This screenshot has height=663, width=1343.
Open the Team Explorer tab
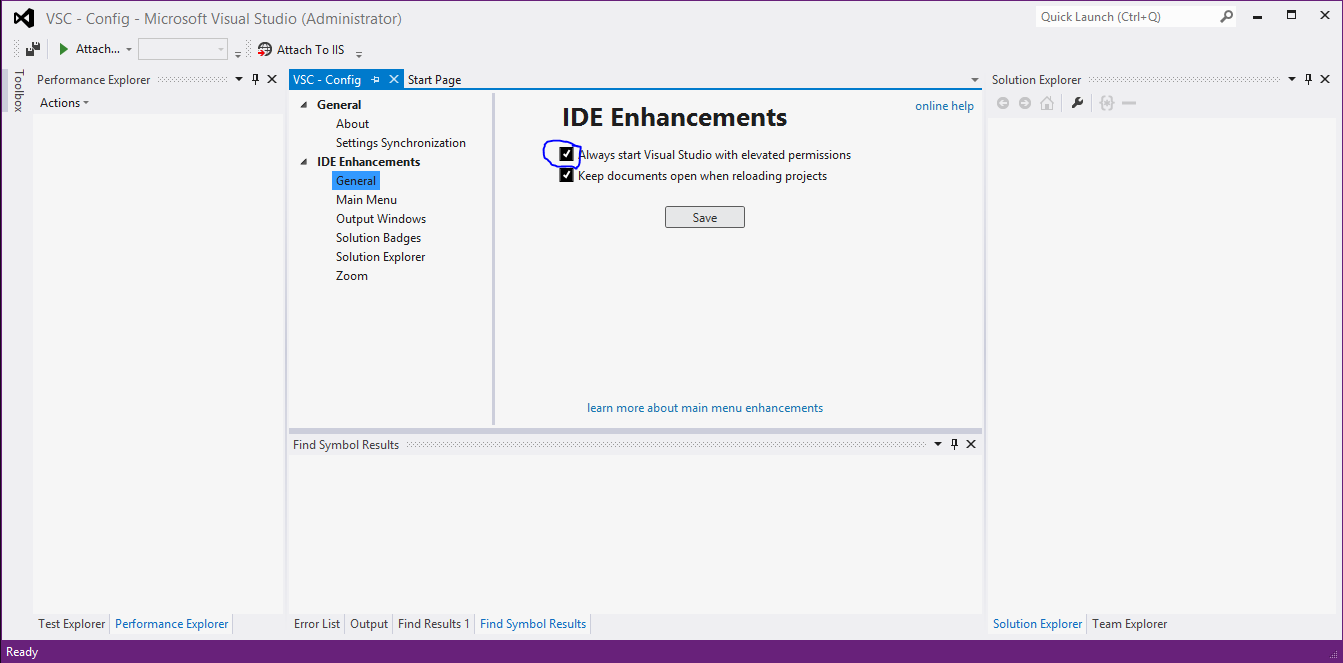(1129, 624)
